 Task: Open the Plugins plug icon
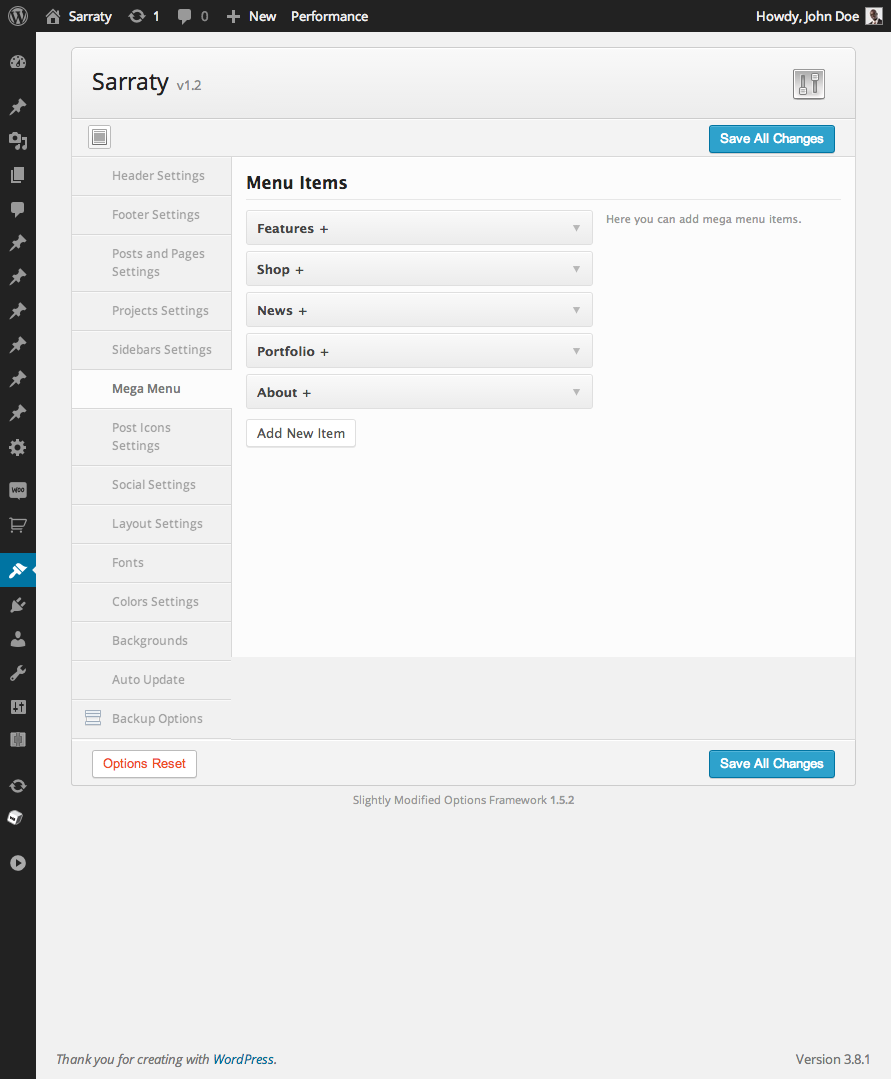pyautogui.click(x=17, y=605)
